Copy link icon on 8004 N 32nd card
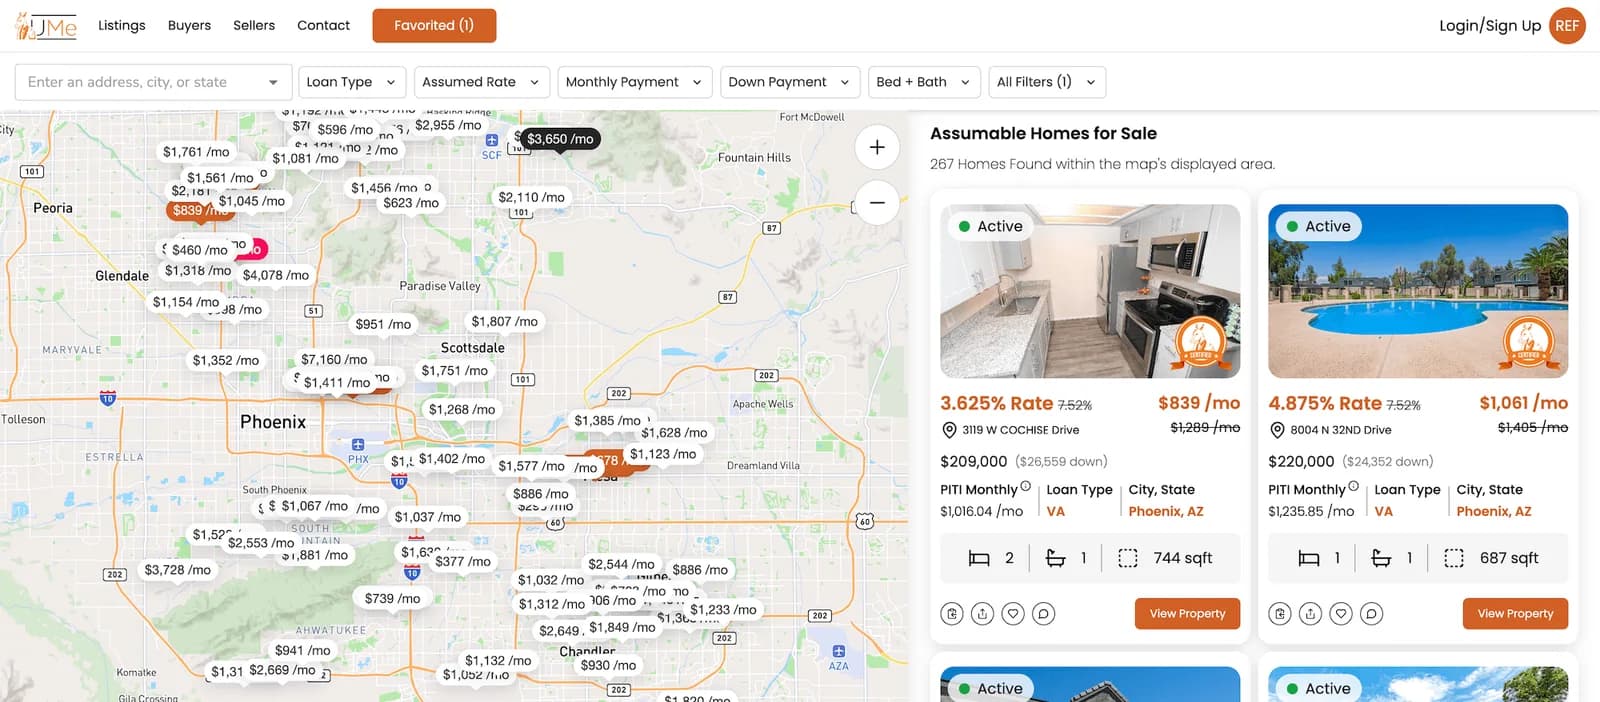This screenshot has width=1600, height=702. click(x=1280, y=613)
